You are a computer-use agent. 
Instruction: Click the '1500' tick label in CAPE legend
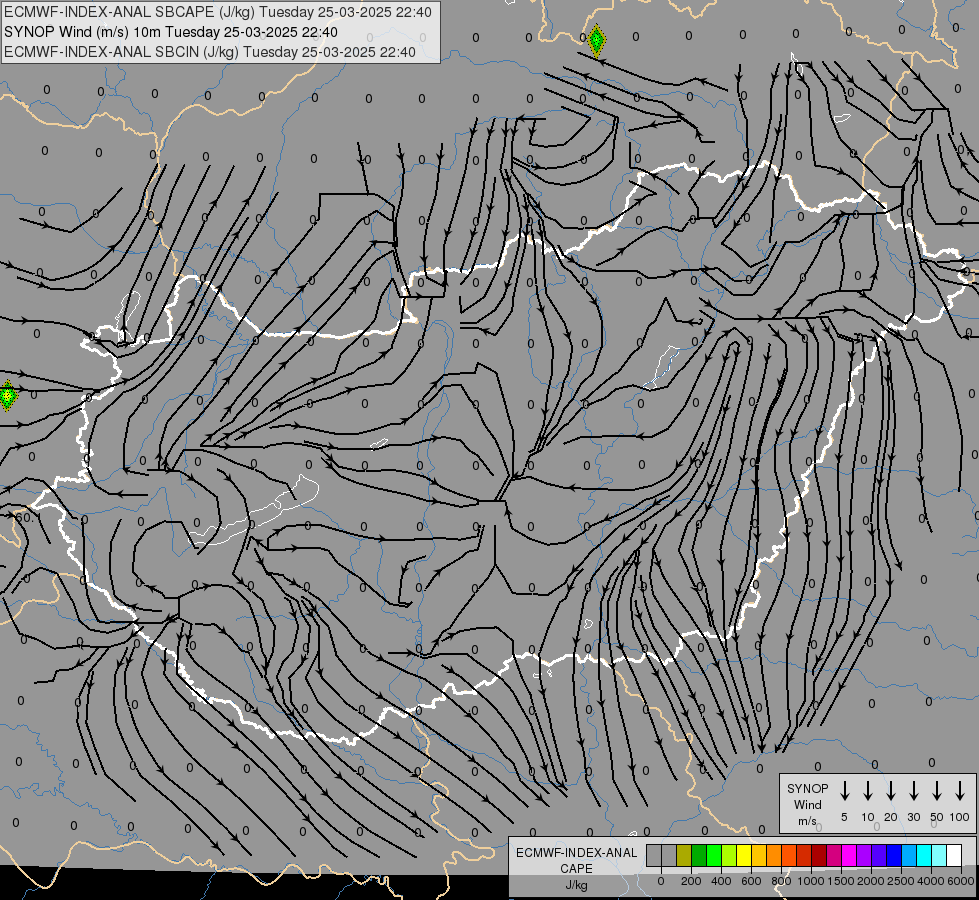pos(841,881)
